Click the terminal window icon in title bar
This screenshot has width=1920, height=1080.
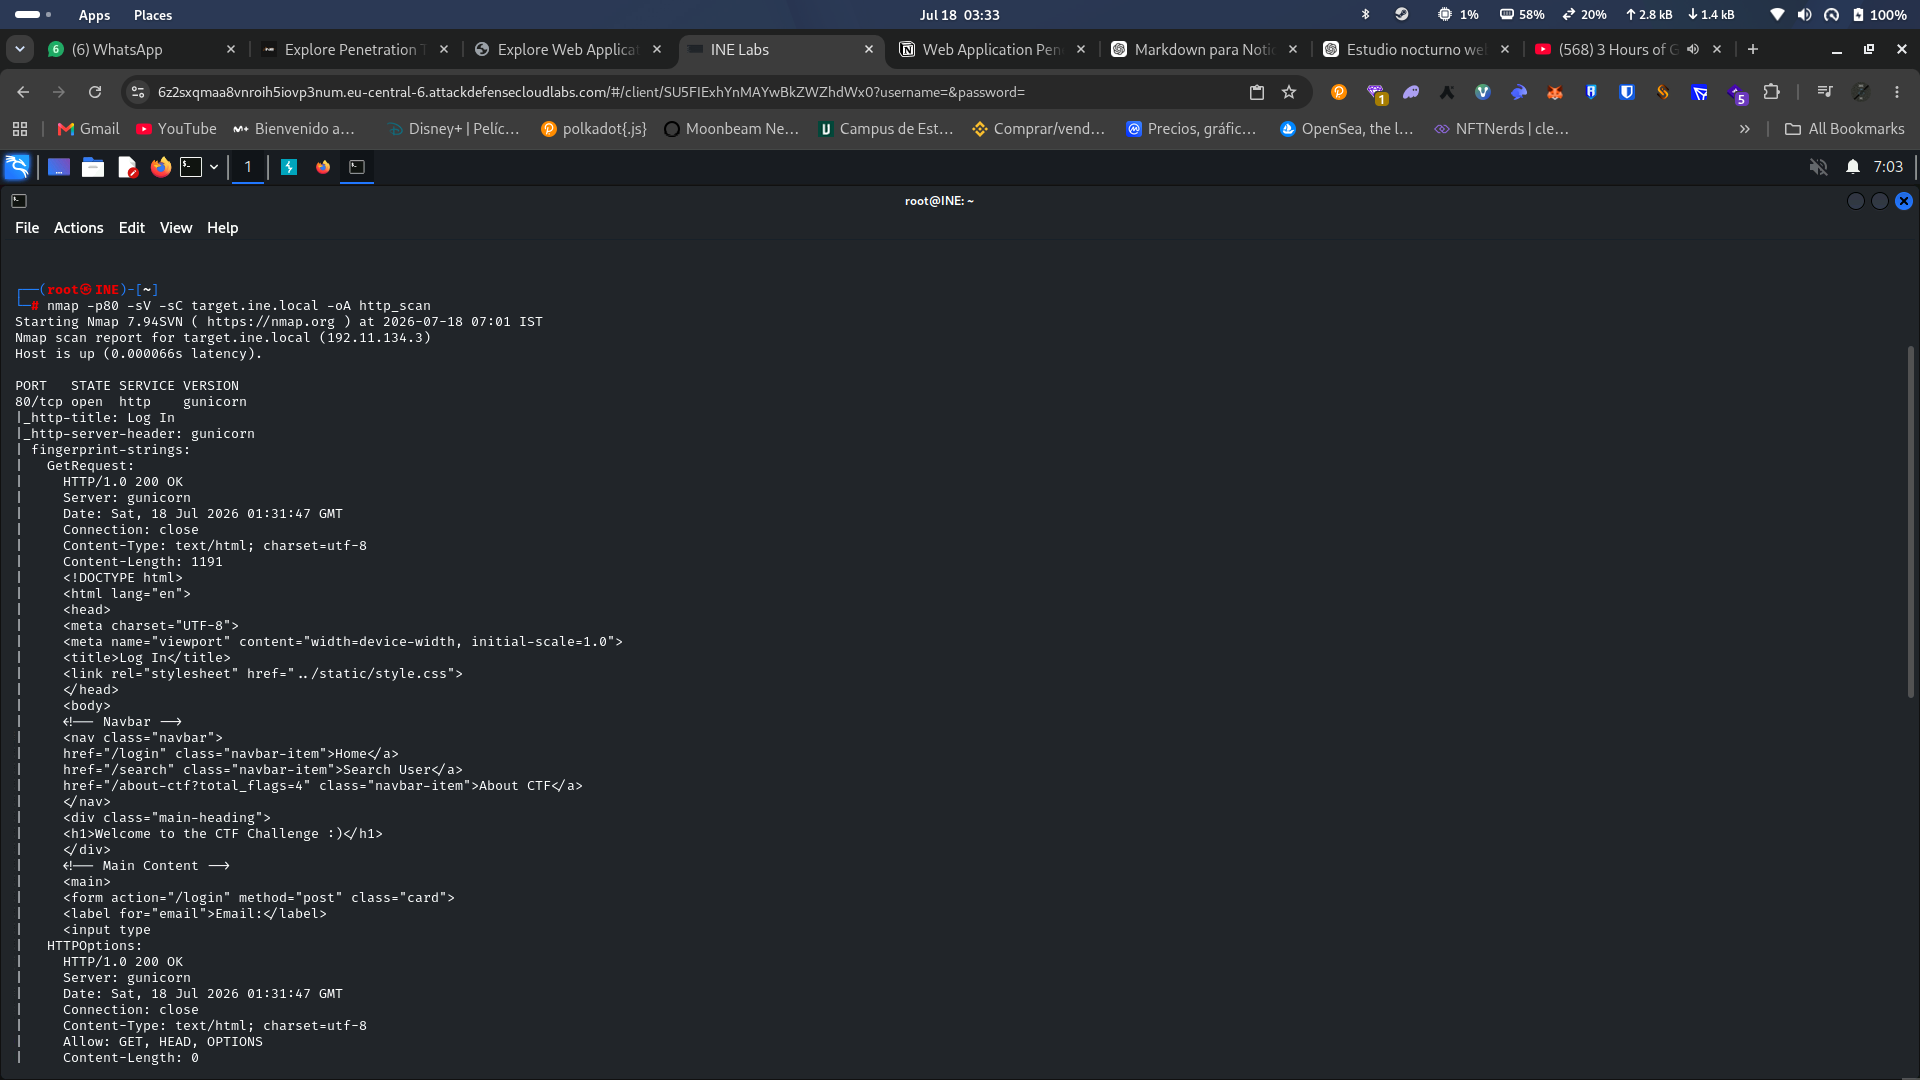click(x=19, y=201)
